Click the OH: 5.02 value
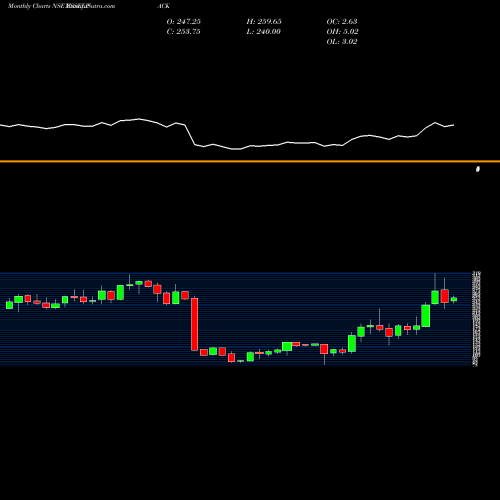This screenshot has height=500, width=500. click(342, 32)
